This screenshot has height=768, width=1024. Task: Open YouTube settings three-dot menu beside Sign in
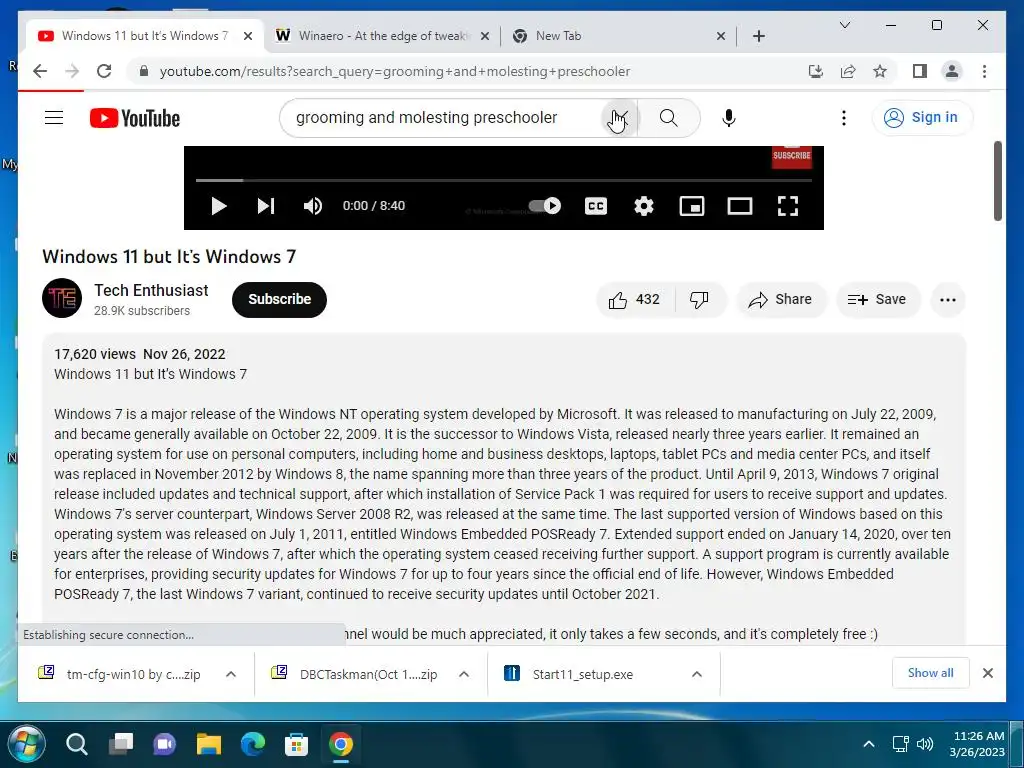844,118
